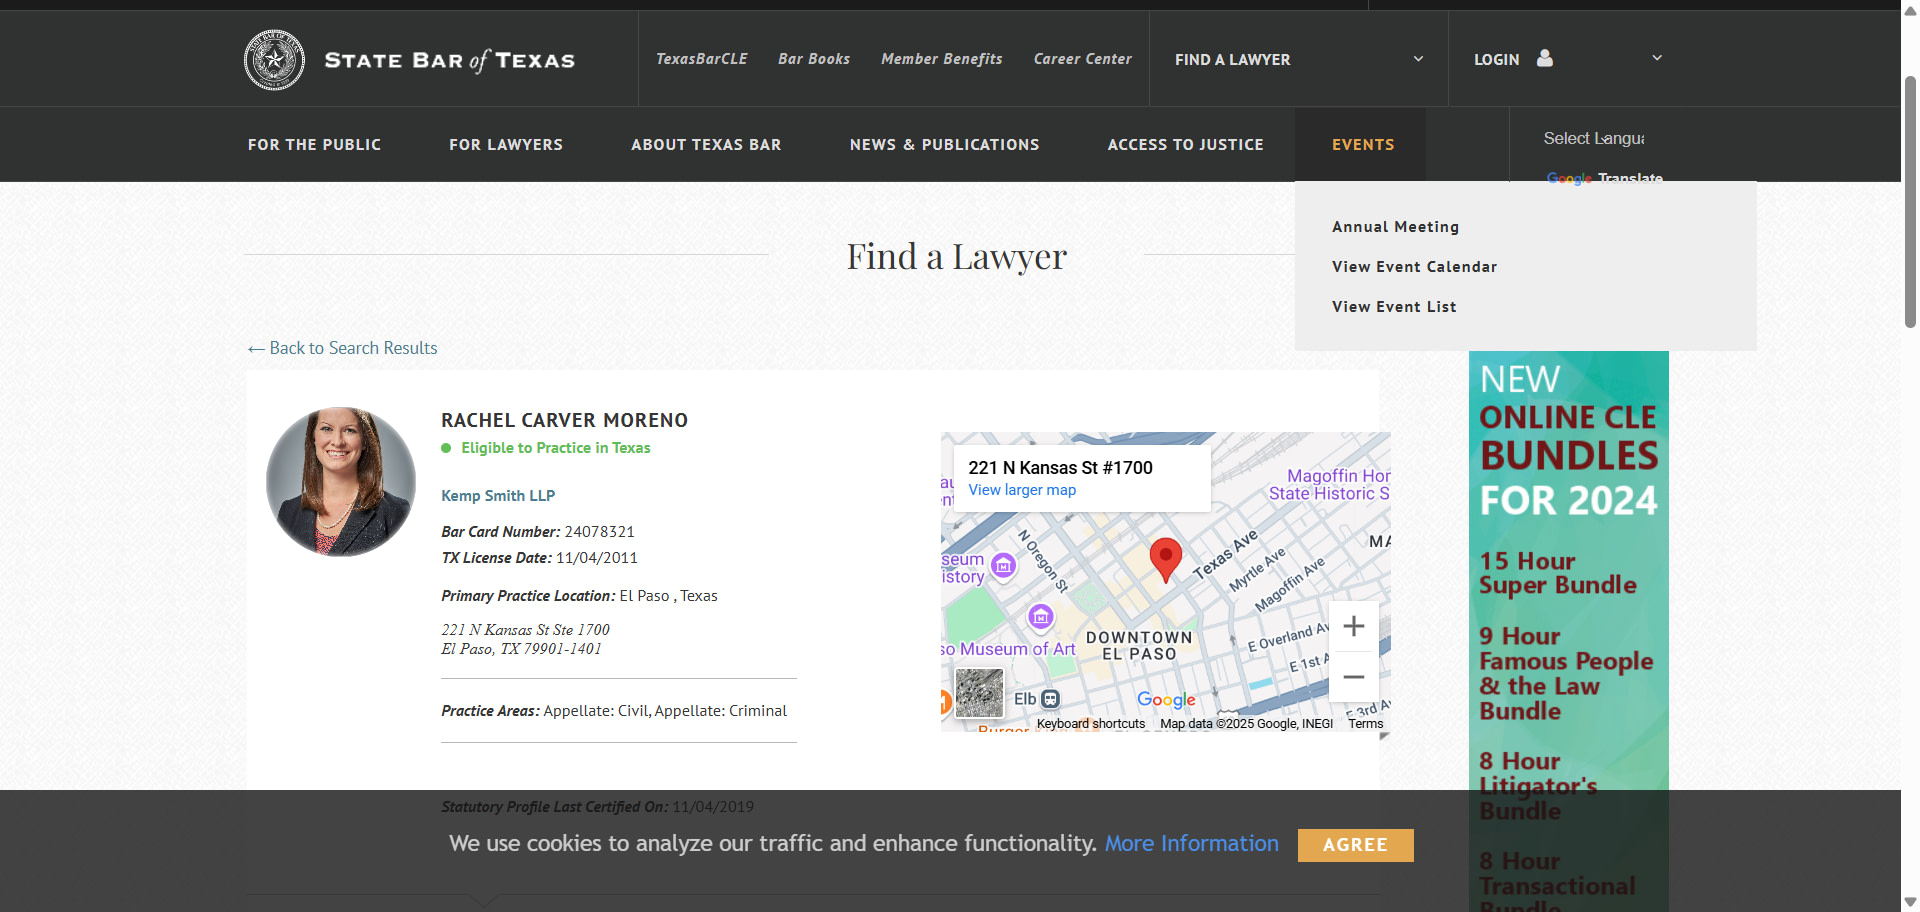Click the Google logo on the map

[1166, 700]
